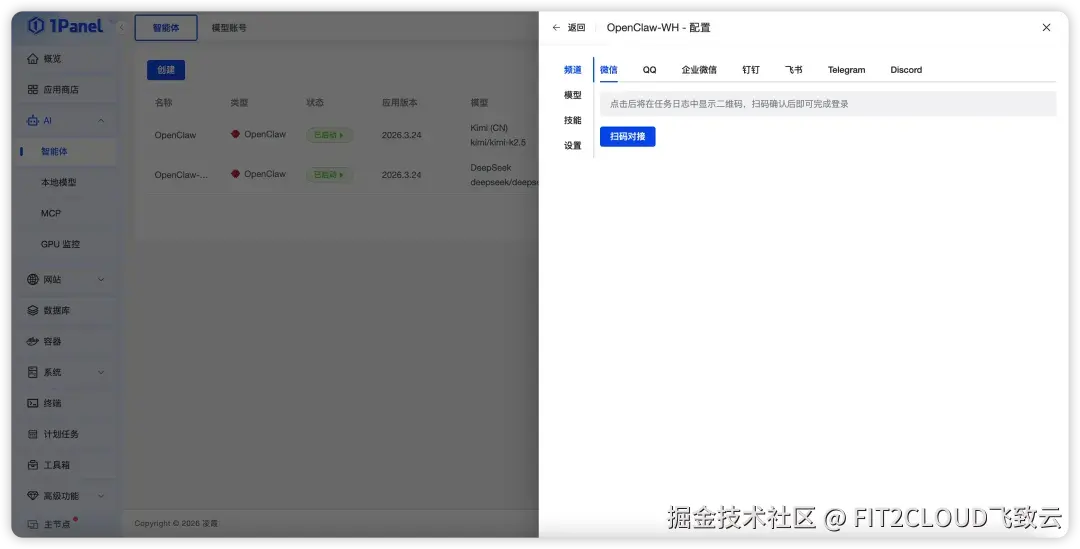1080x549 pixels.
Task: Open the 已启动 status dropdown for OpenClaw
Action: click(329, 135)
